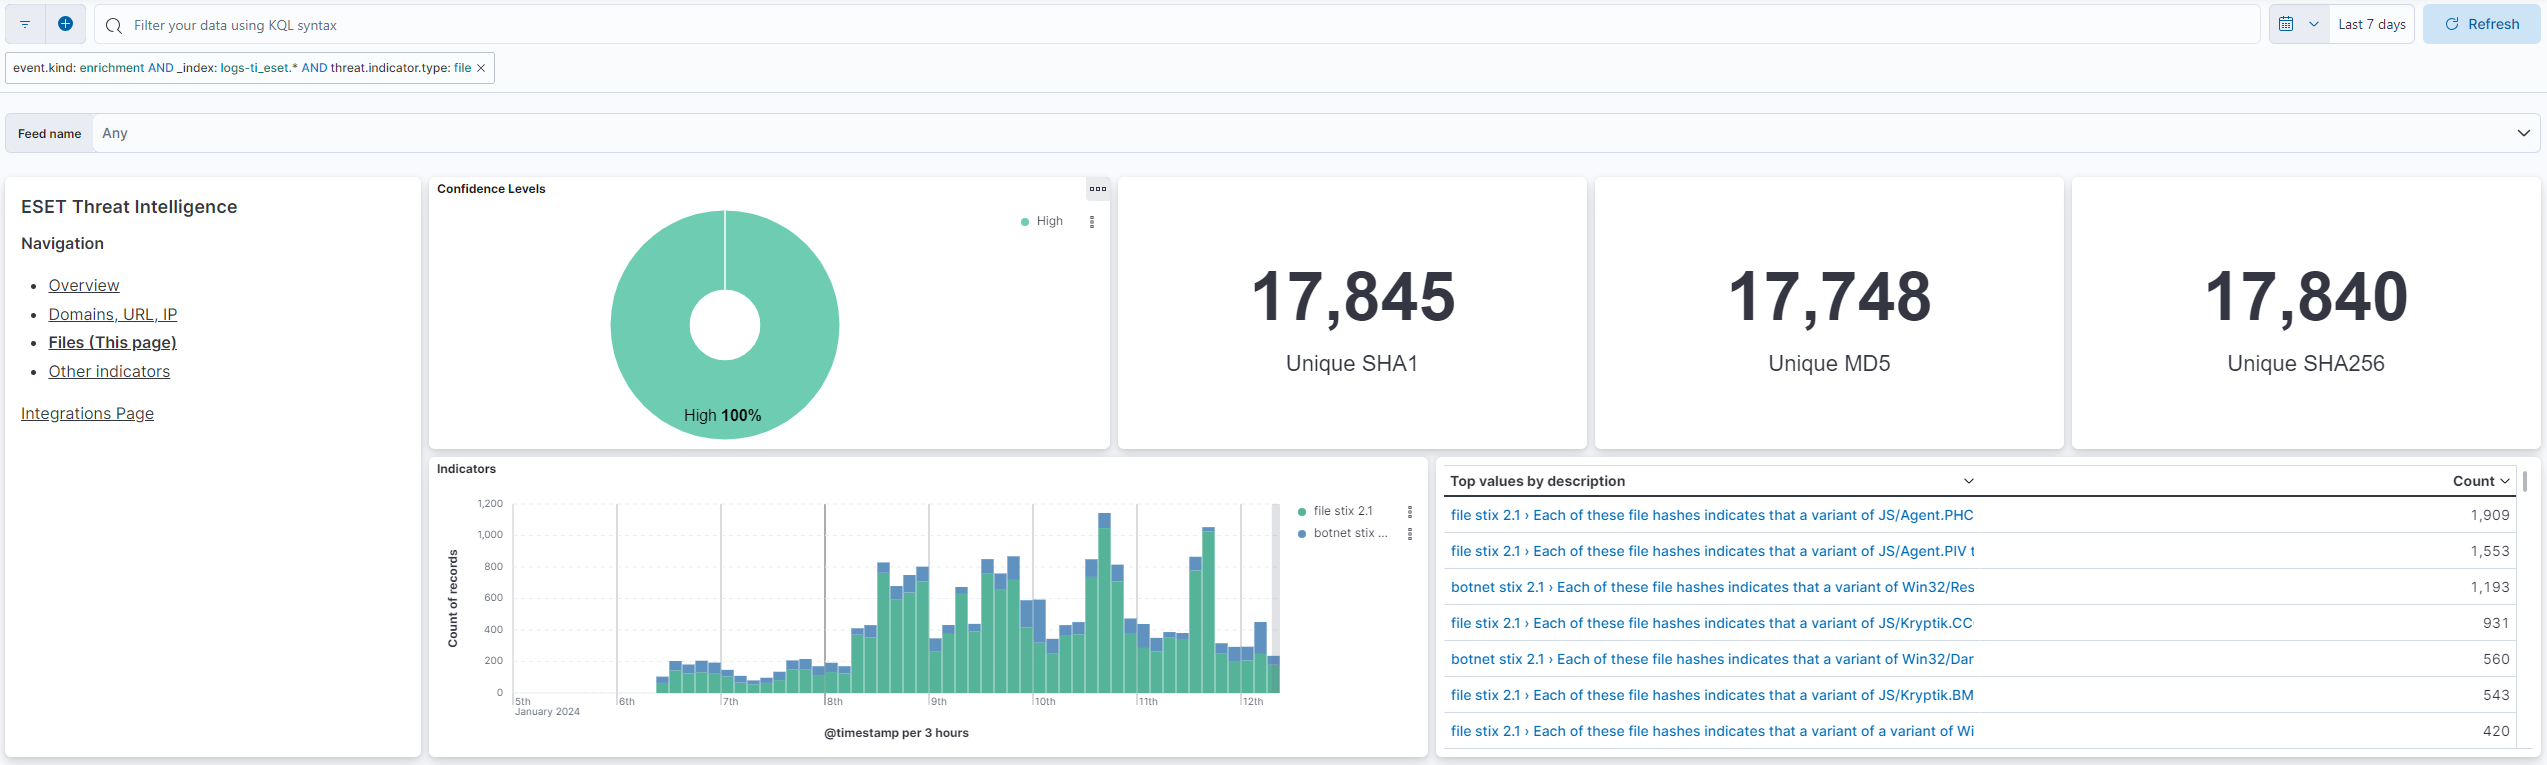
Task: Click the add filter plus icon
Action: coord(65,24)
